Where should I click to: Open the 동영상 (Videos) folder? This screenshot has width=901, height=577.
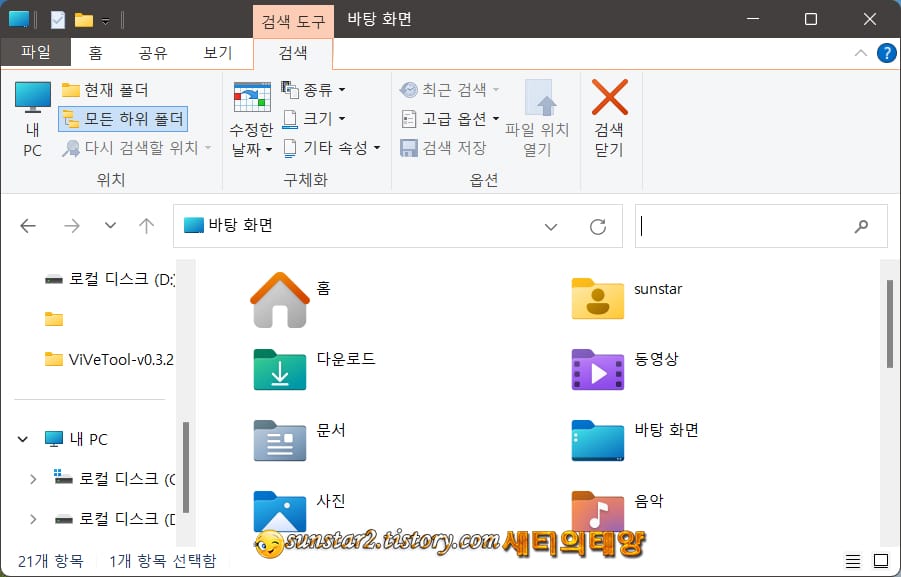598,370
